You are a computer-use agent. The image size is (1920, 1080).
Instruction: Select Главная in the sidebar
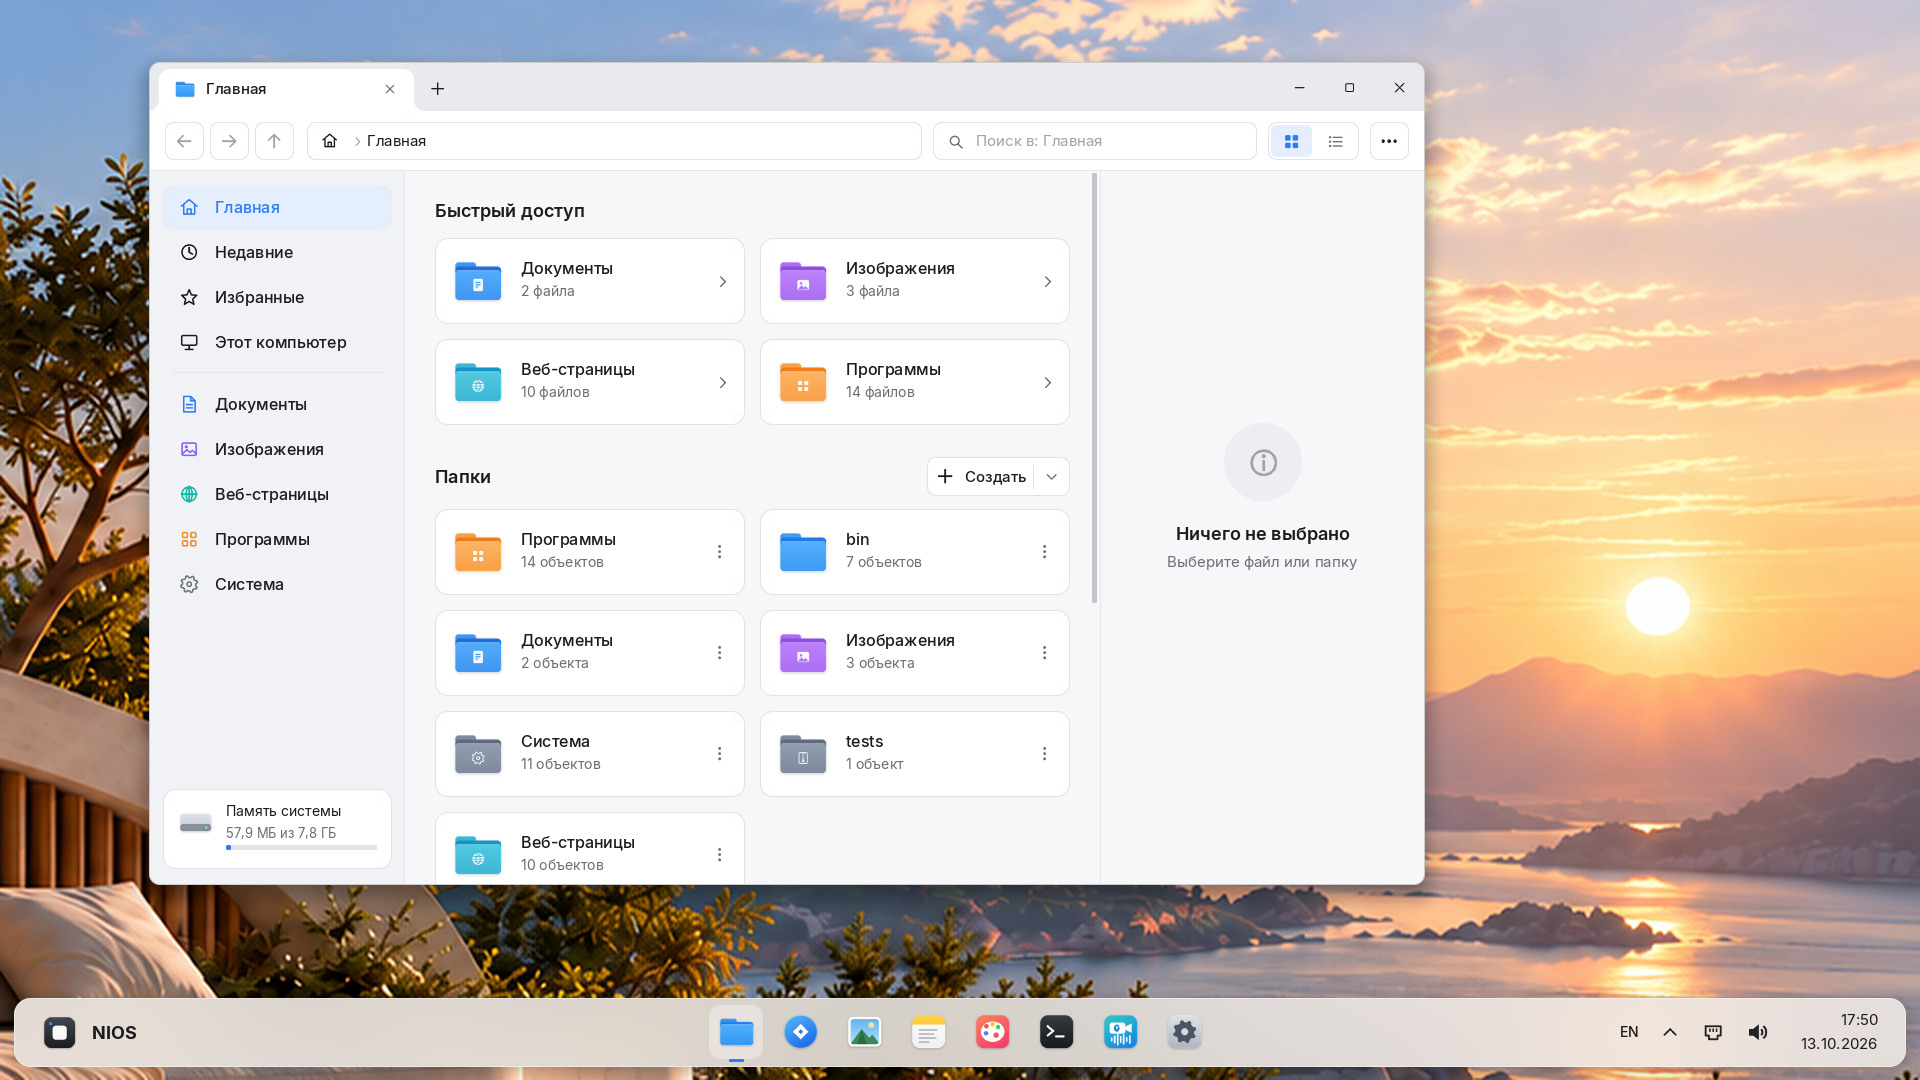pos(278,207)
